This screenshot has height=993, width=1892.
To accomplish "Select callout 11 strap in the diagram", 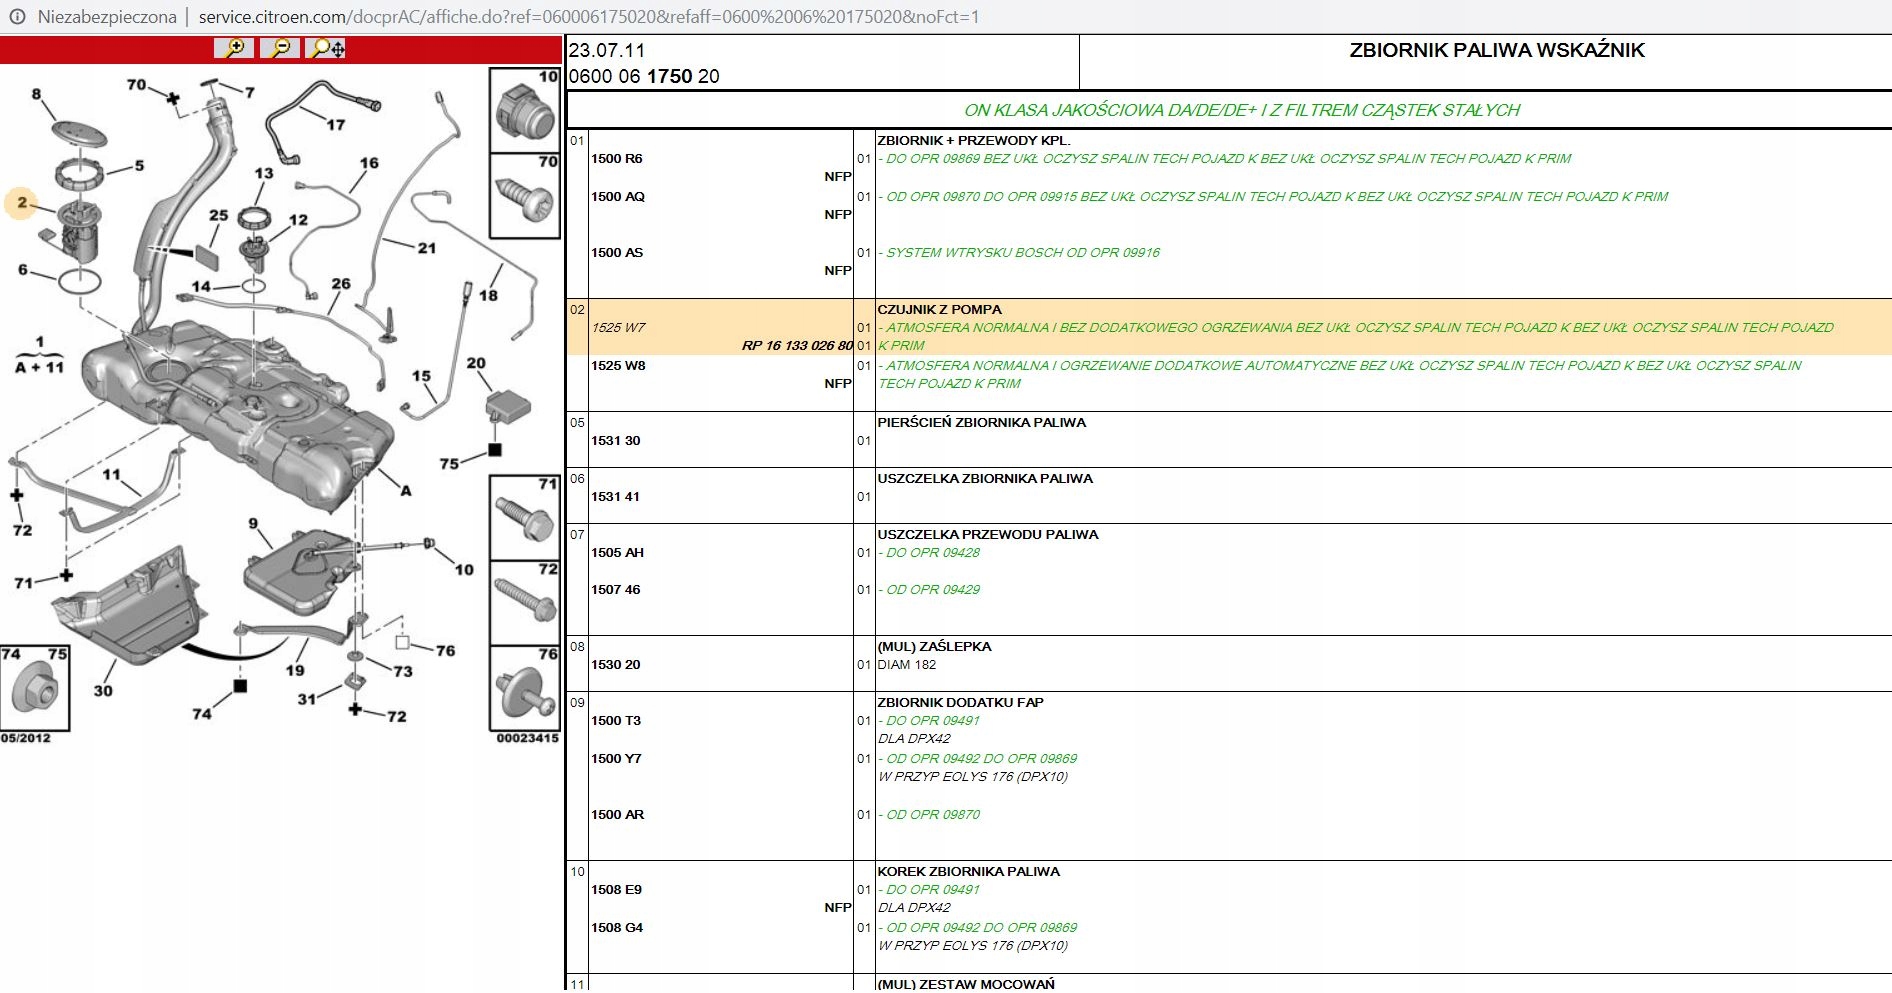I will tap(111, 474).
